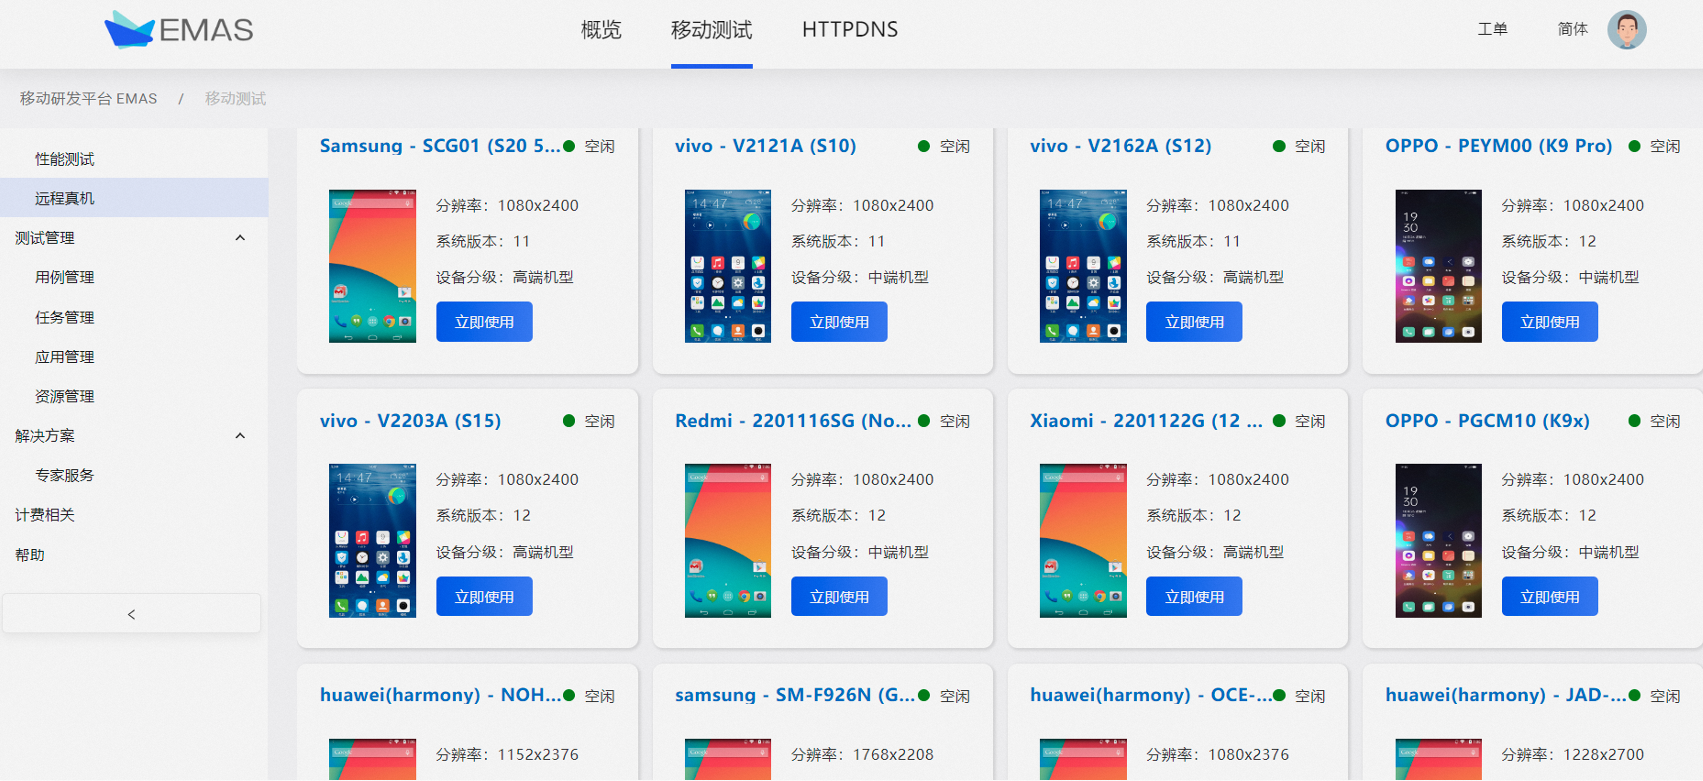Click 立即使用 for vivo V2162A (S12)
The width and height of the screenshot is (1703, 781).
point(1194,322)
